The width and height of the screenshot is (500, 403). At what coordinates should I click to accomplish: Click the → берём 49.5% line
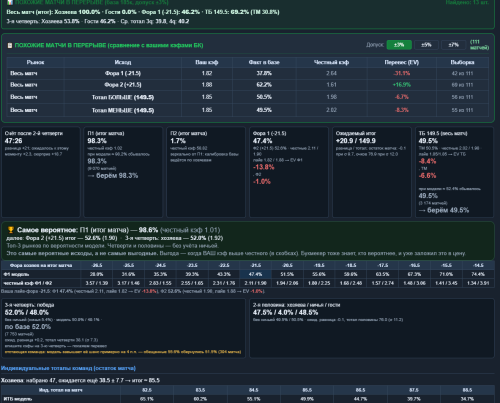pyautogui.click(x=444, y=210)
